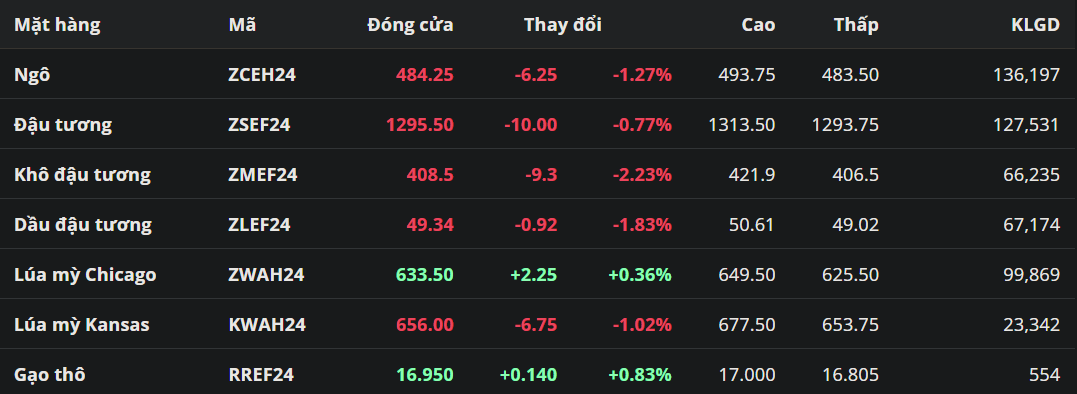
Task: Select volume value 136,197
Action: coord(1027,75)
